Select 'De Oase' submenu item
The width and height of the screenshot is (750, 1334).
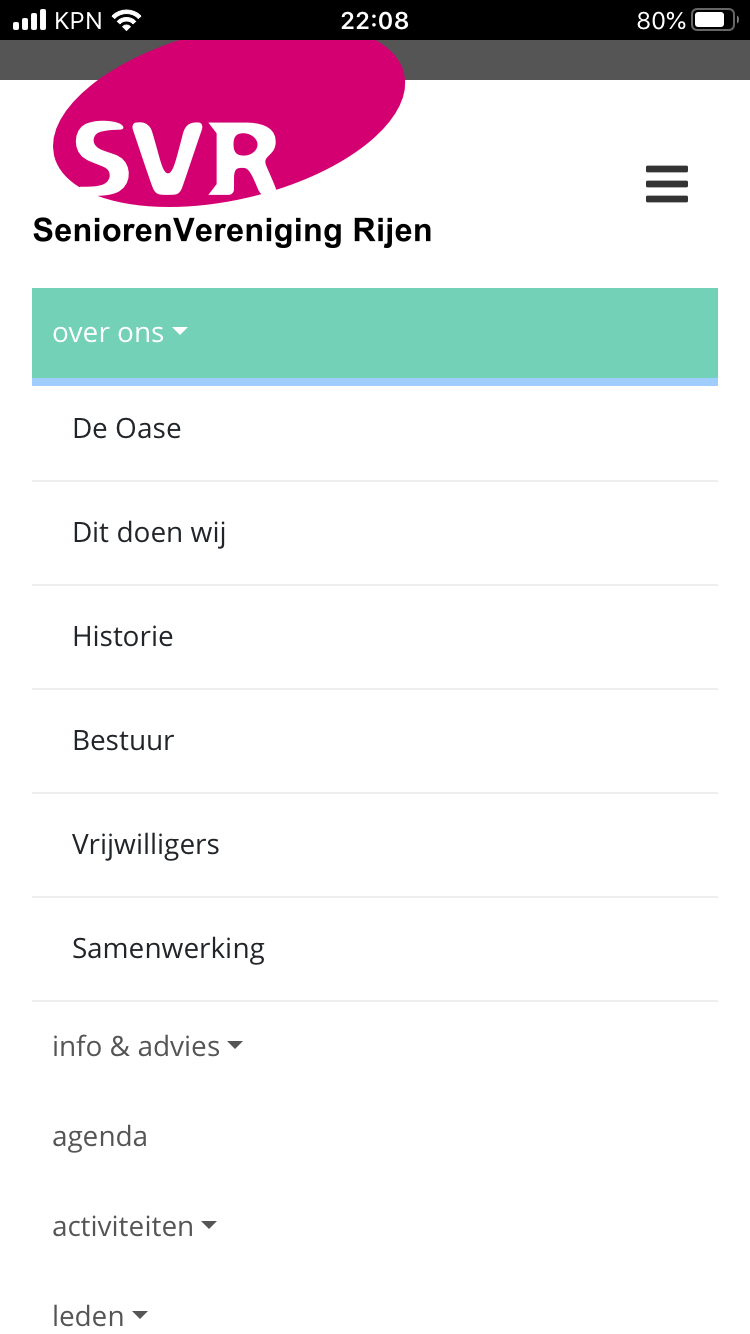tap(375, 429)
